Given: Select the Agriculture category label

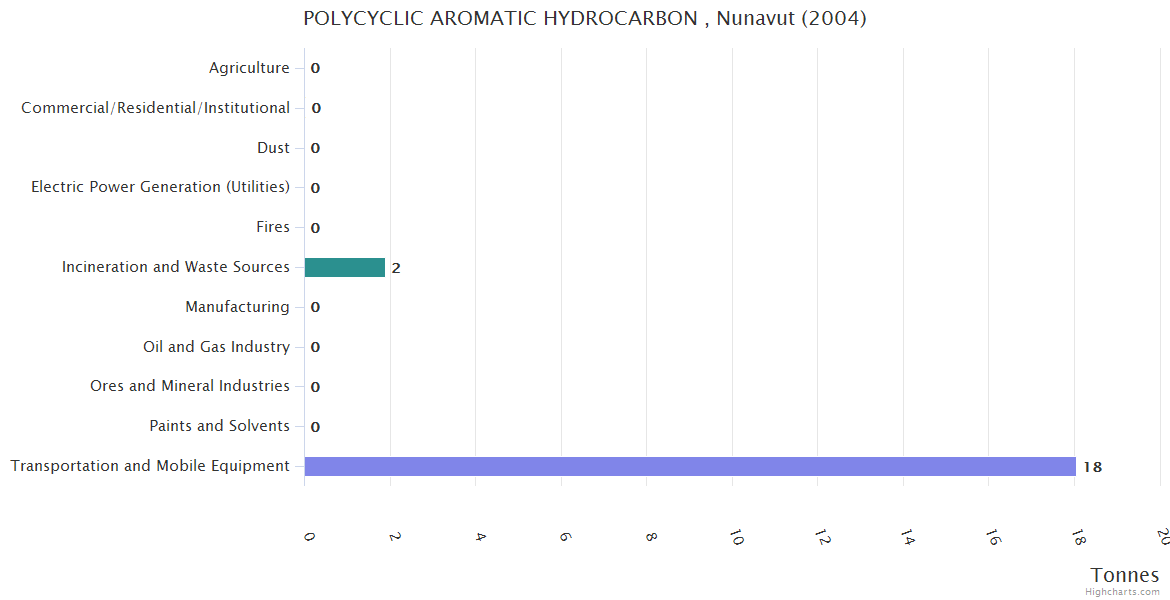Looking at the screenshot, I should pyautogui.click(x=249, y=68).
